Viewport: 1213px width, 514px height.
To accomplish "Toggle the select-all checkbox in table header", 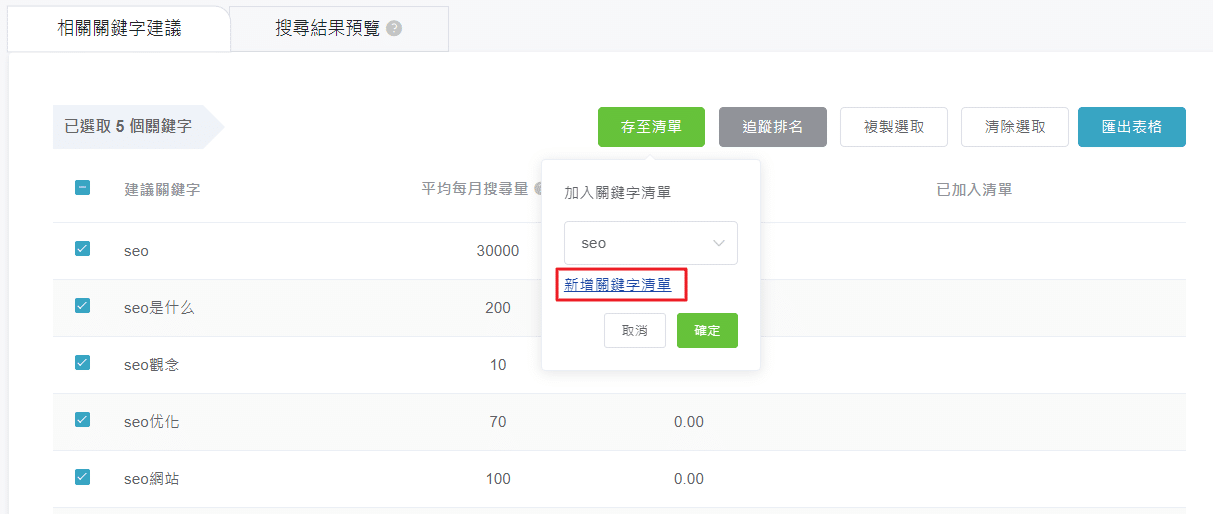I will [83, 187].
